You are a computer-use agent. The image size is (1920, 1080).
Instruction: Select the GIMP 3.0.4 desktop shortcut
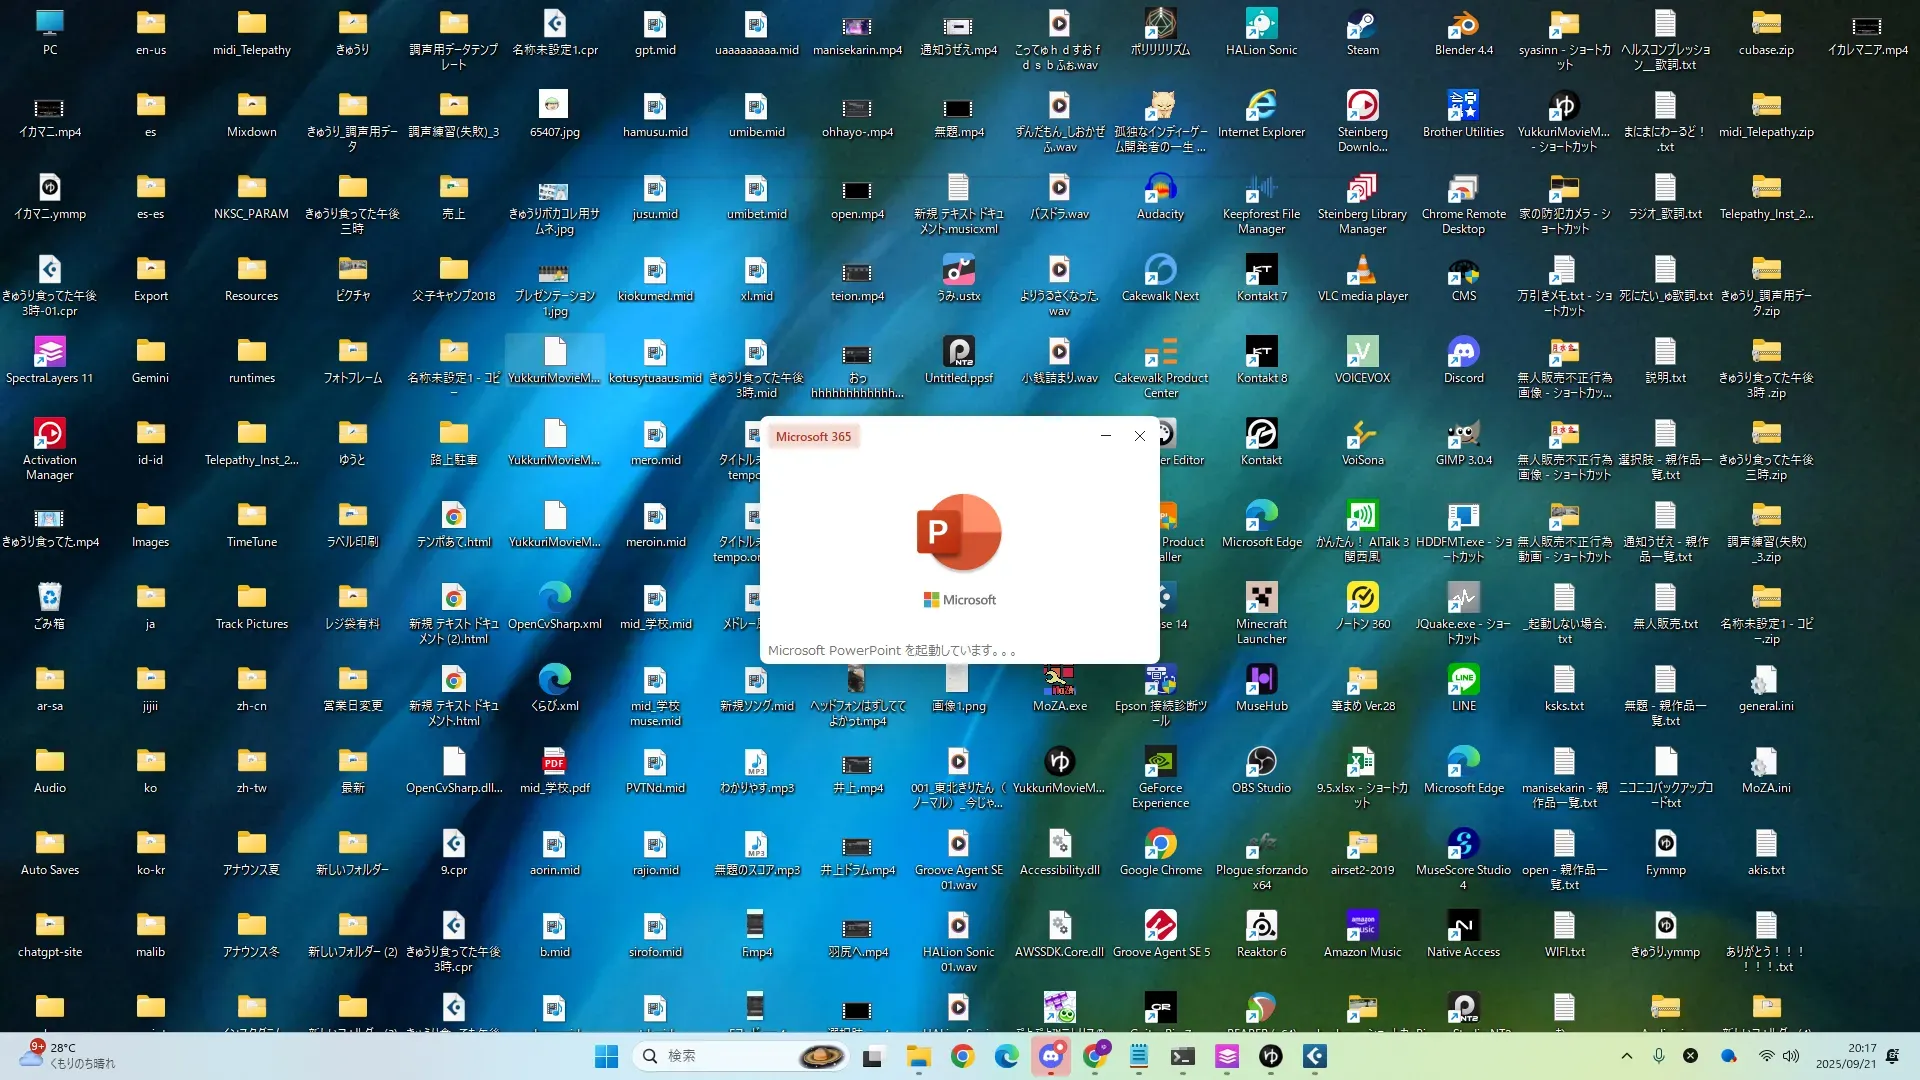pos(1463,436)
